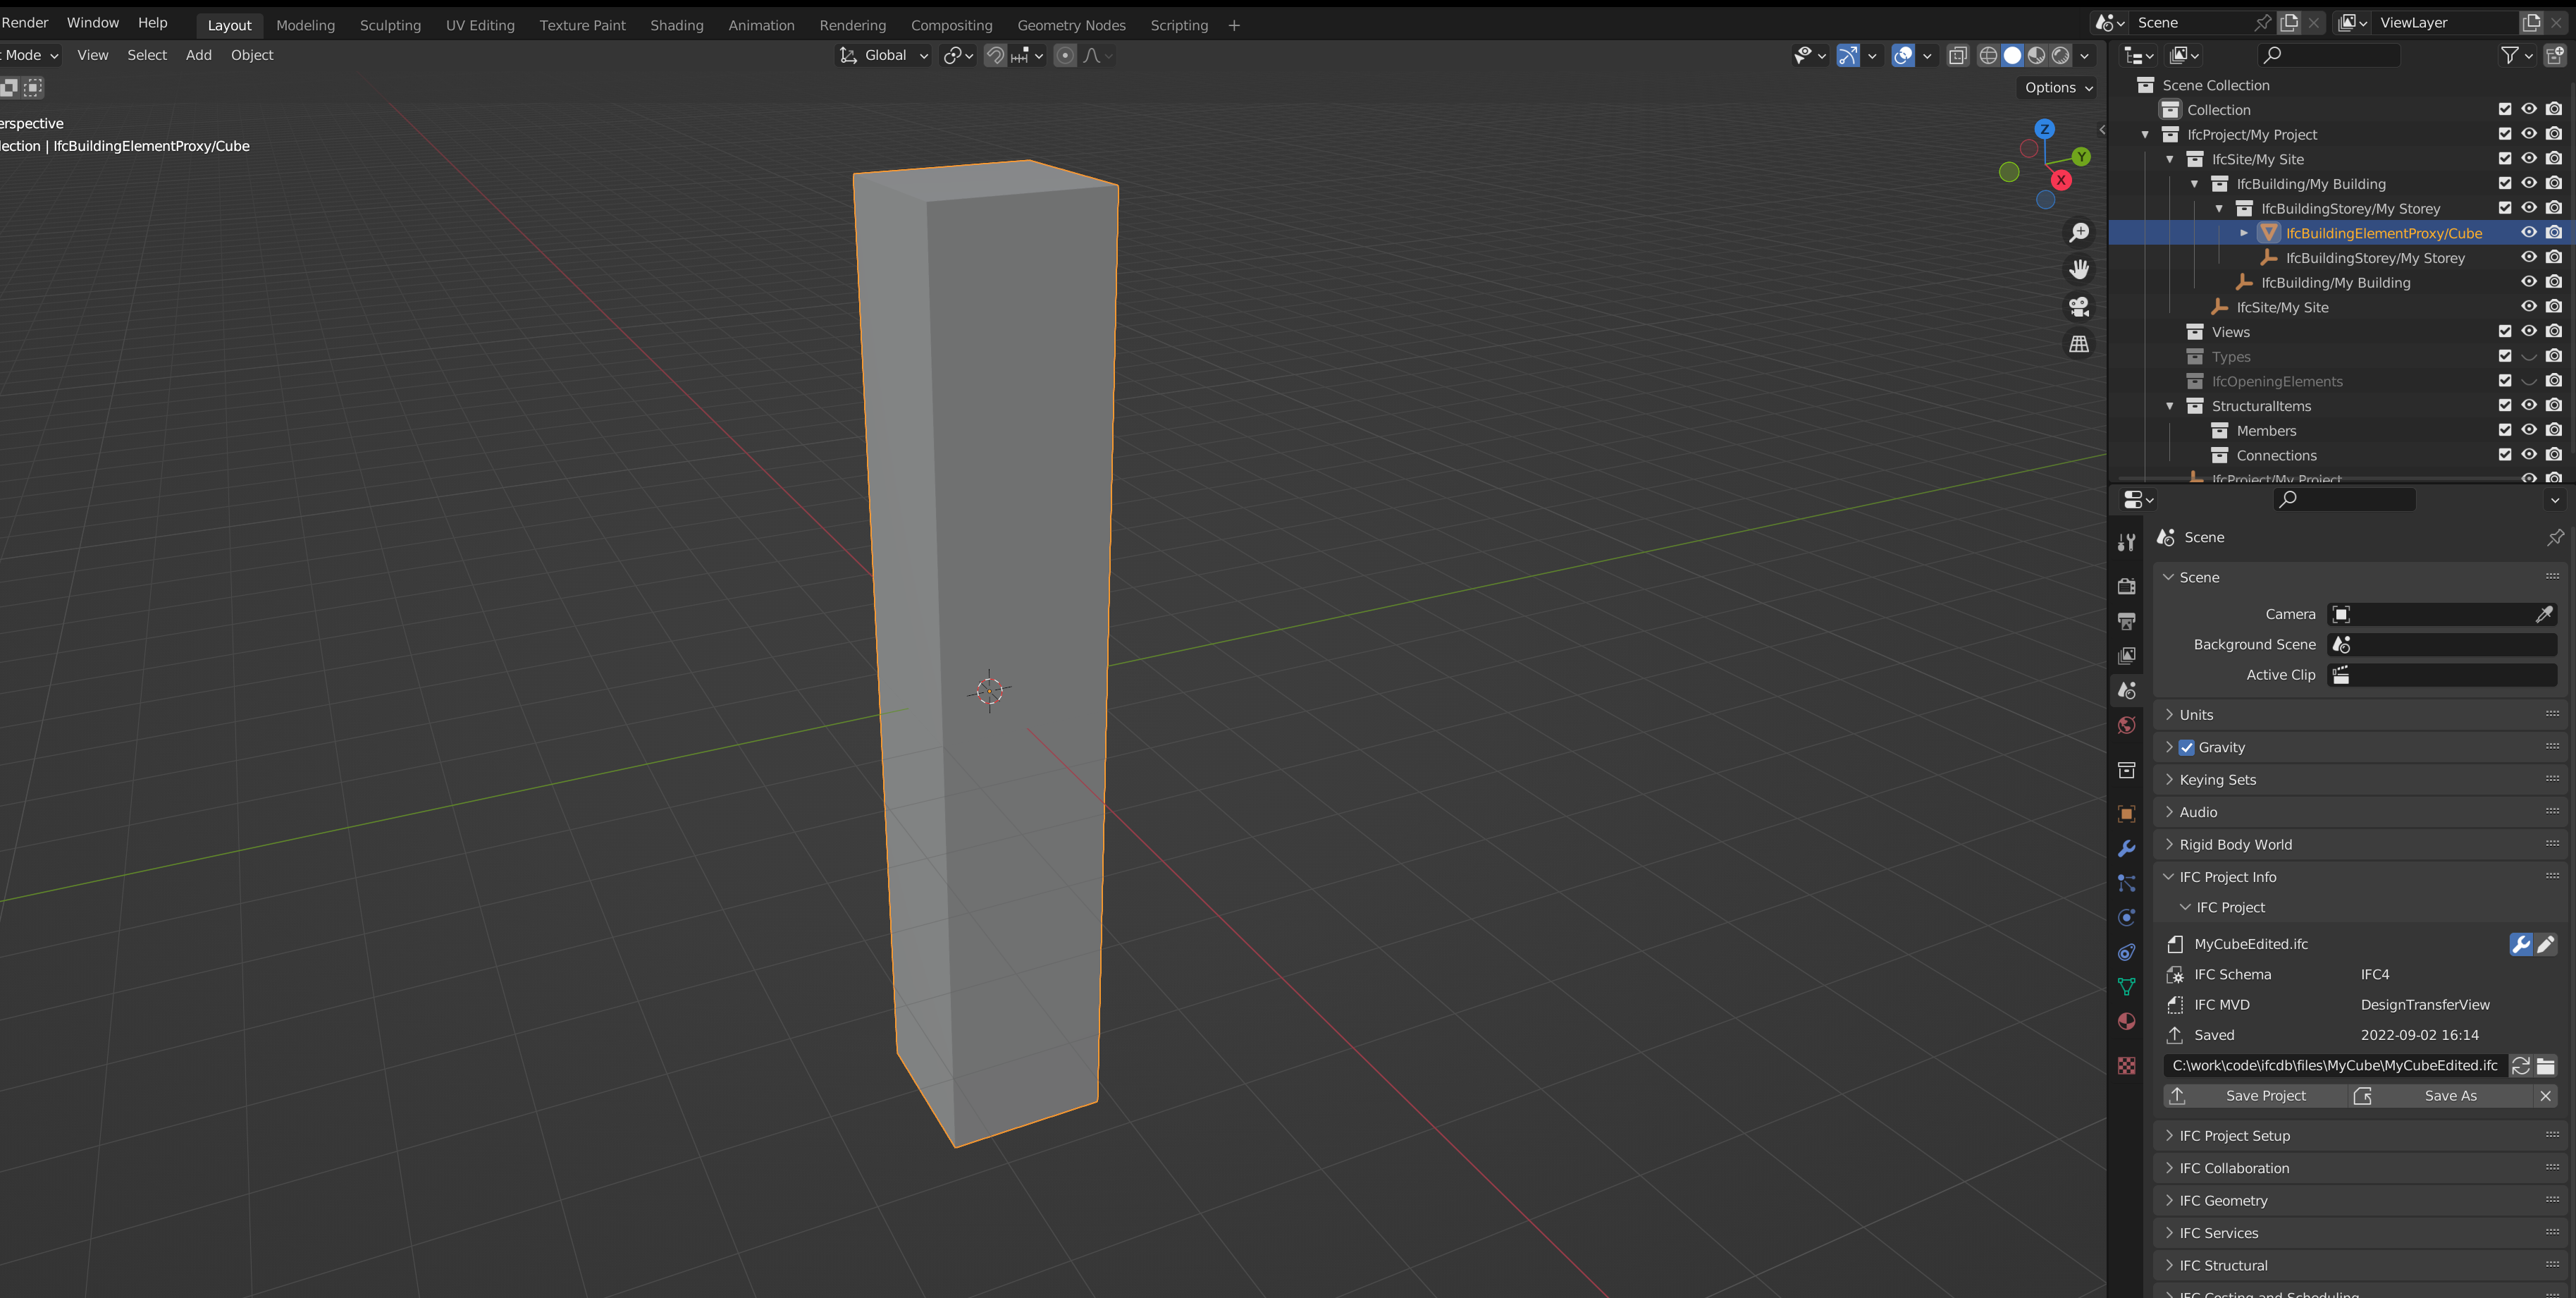Open the Collection properties tab

pos(2126,770)
